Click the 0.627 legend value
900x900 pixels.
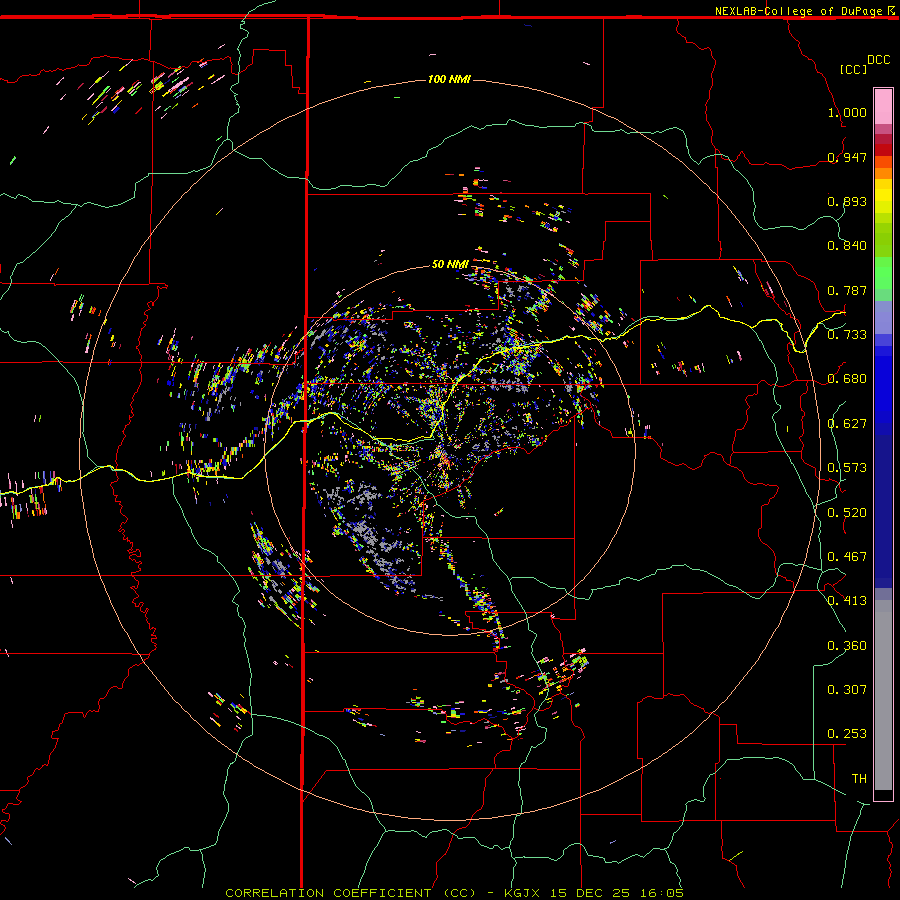[847, 423]
